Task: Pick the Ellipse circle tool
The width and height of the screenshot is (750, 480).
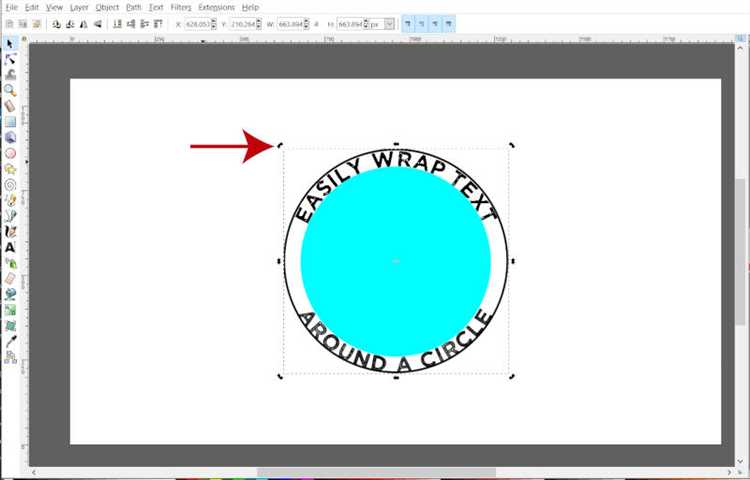Action: [x=10, y=153]
